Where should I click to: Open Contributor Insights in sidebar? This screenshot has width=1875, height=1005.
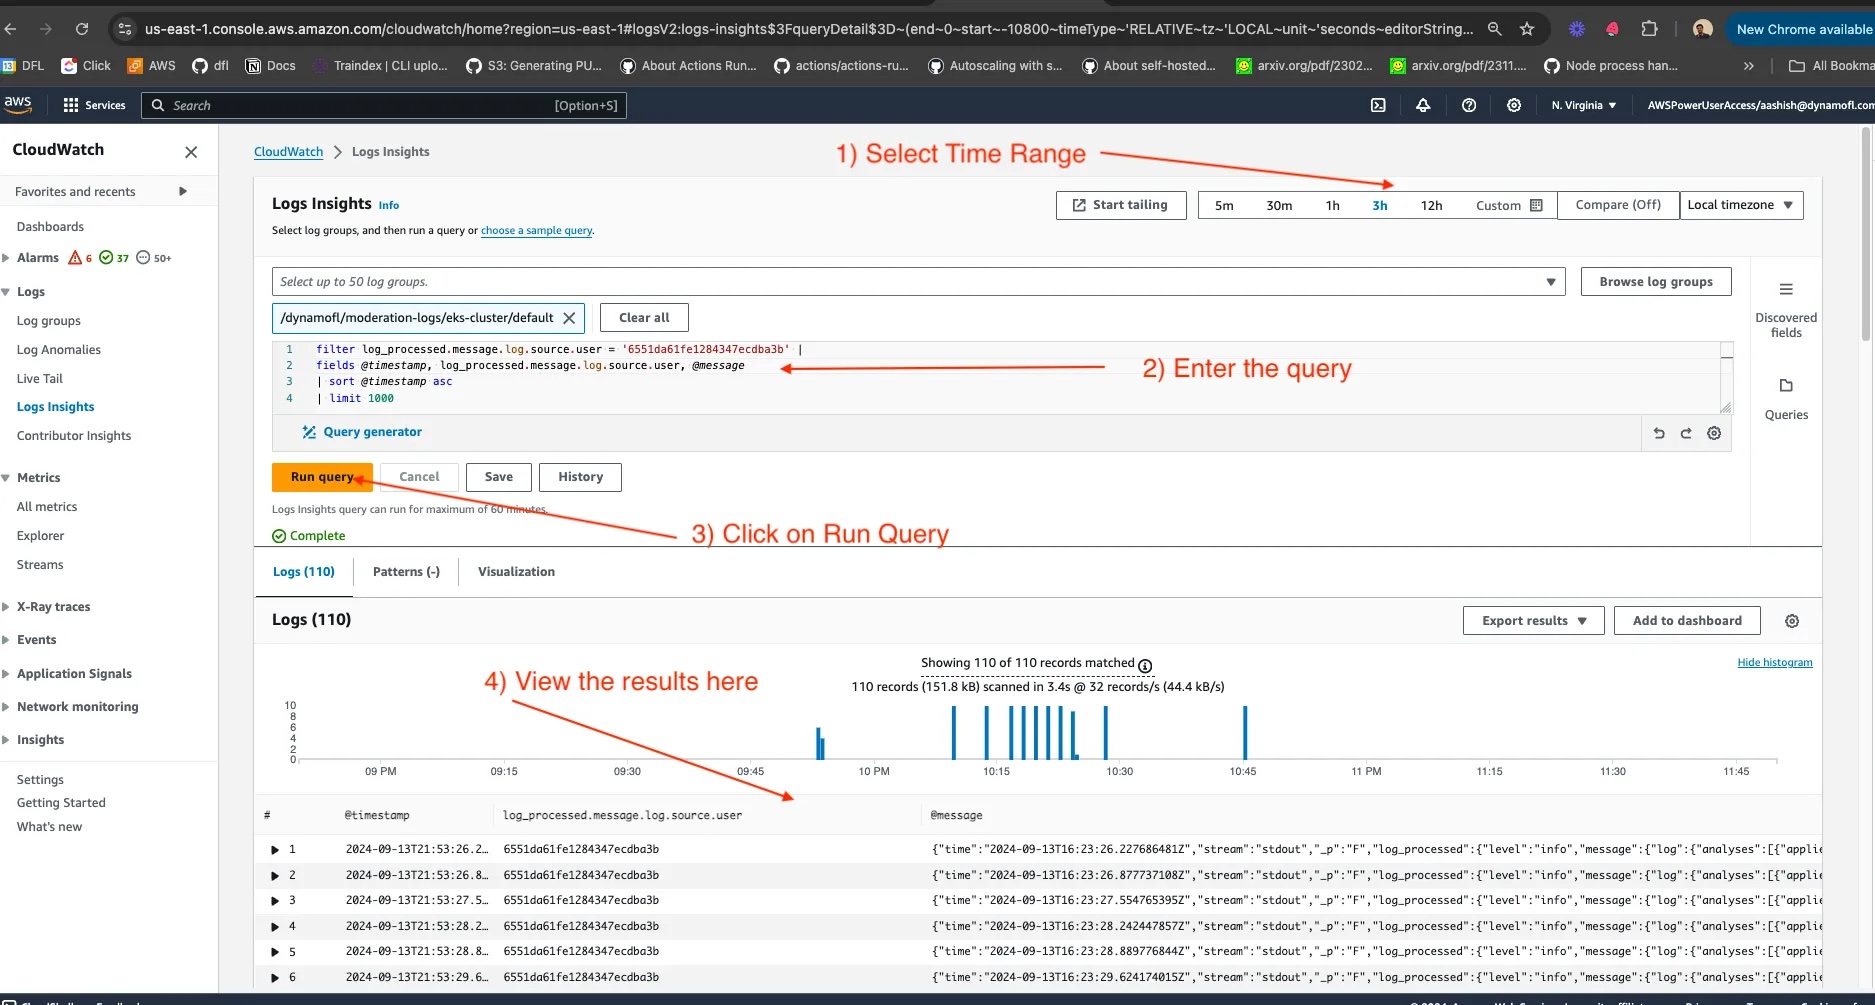tap(74, 436)
